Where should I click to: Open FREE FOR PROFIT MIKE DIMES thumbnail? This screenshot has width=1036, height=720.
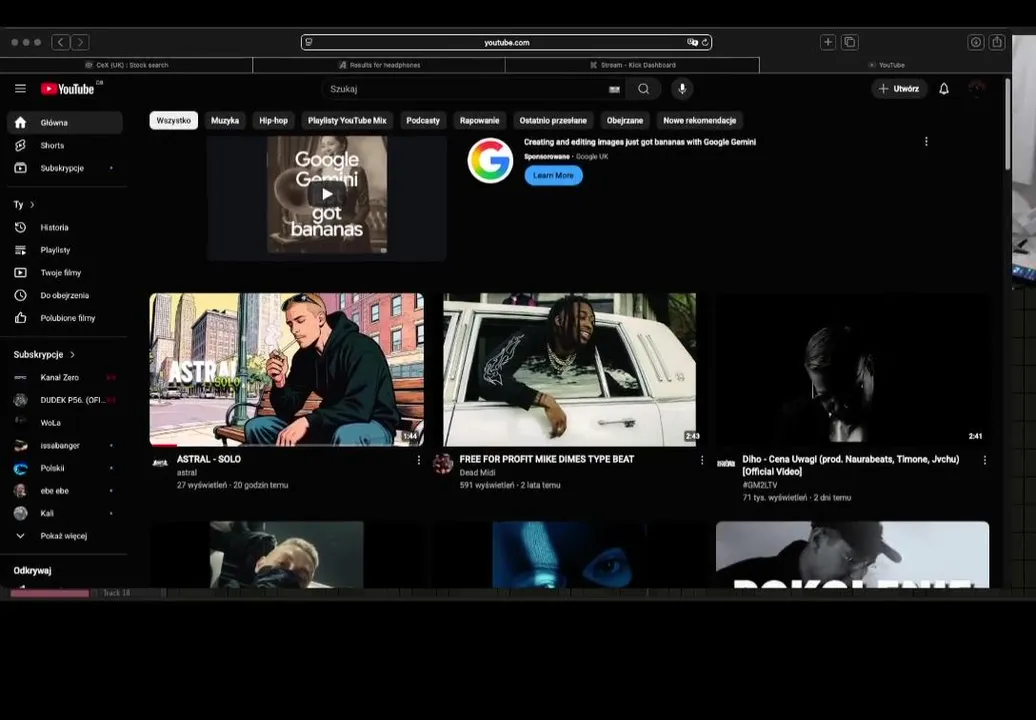(x=570, y=370)
